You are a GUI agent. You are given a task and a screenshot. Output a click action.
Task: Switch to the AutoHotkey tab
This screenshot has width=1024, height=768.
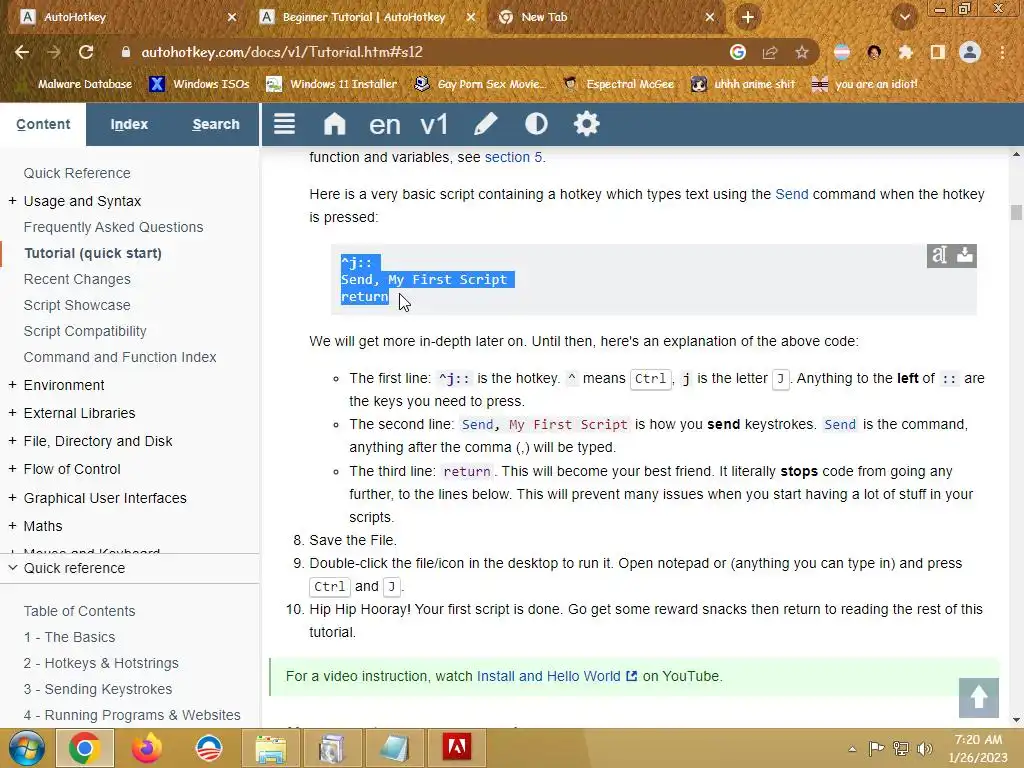[124, 17]
